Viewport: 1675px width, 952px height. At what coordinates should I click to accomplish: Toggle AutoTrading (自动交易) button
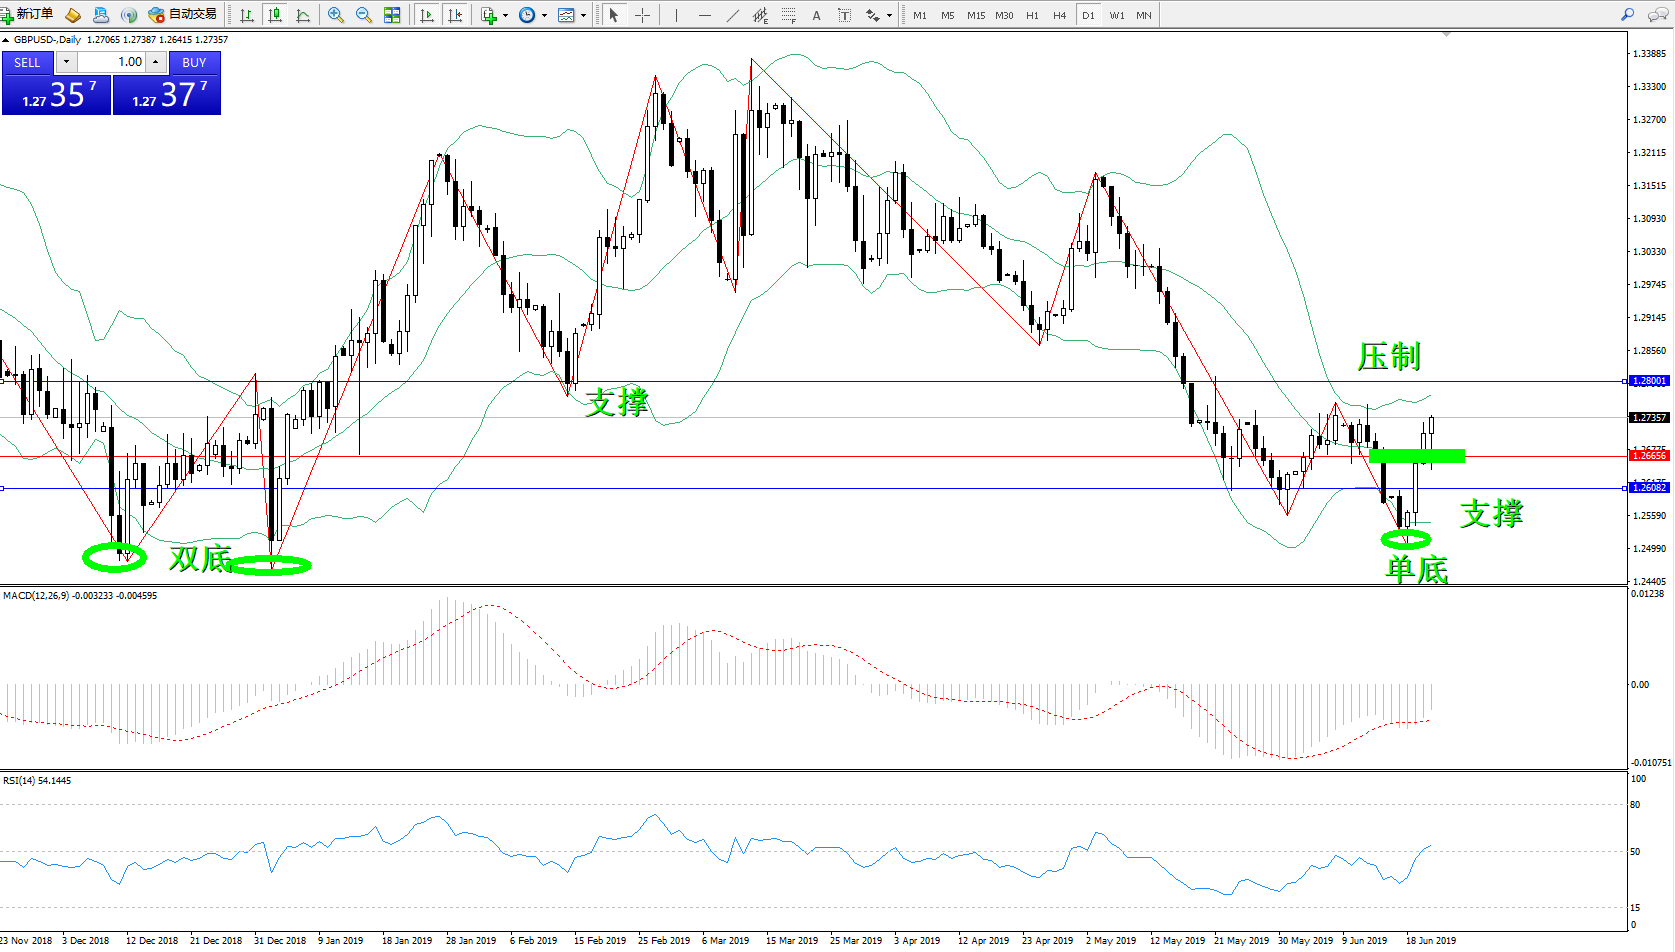pos(182,14)
